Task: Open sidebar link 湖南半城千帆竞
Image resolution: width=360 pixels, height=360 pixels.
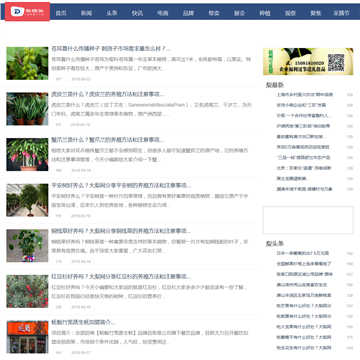Action: point(304,189)
